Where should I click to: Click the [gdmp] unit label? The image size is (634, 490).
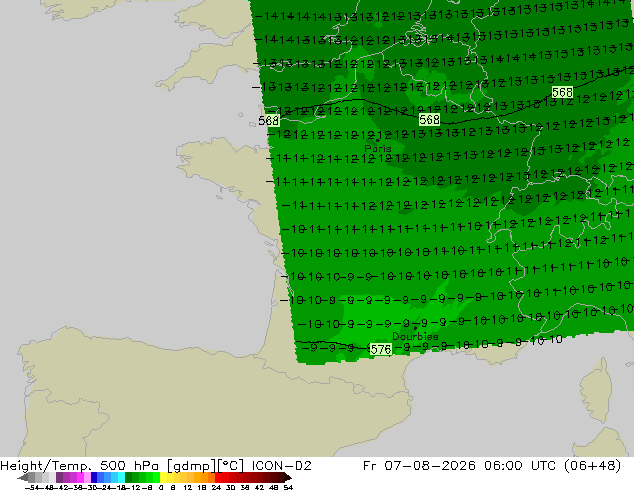pos(192,466)
